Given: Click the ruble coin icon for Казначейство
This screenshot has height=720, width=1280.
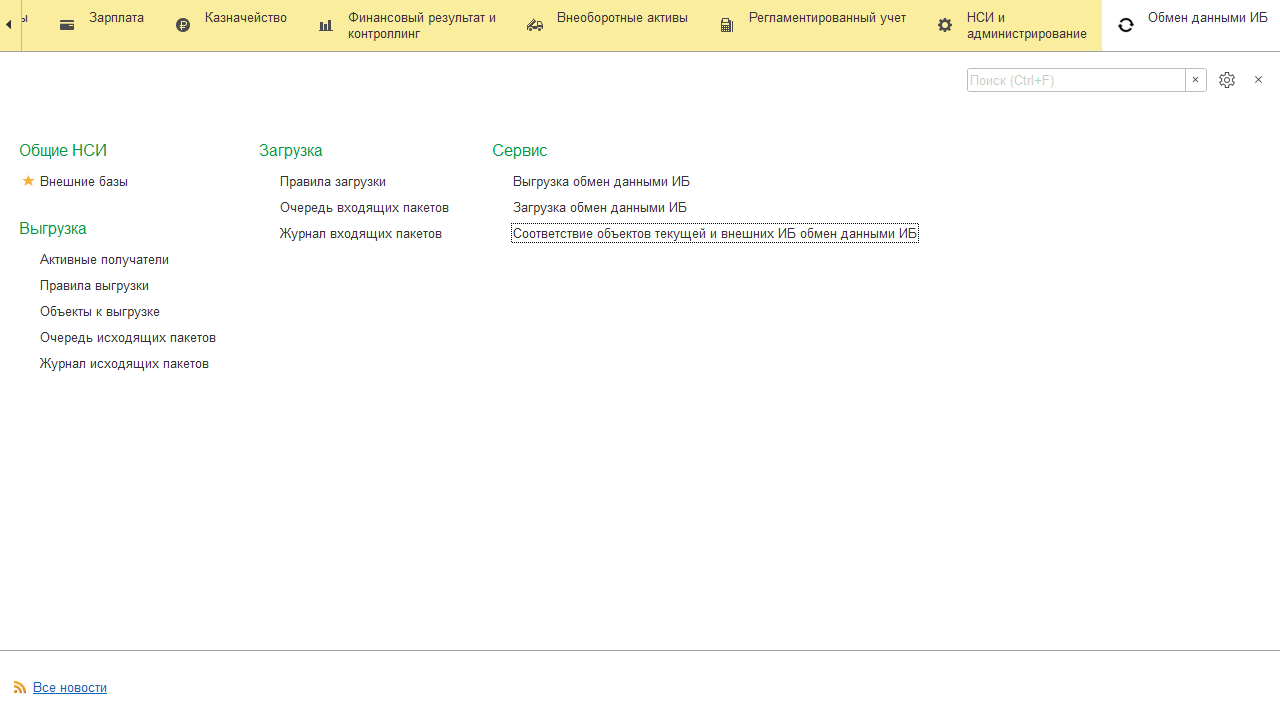Looking at the screenshot, I should (x=183, y=25).
